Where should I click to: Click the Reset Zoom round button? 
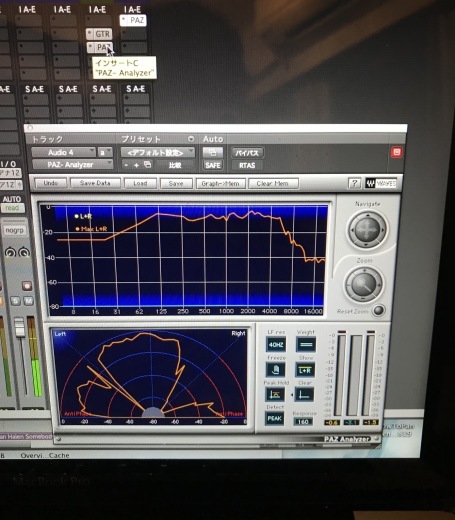378,310
